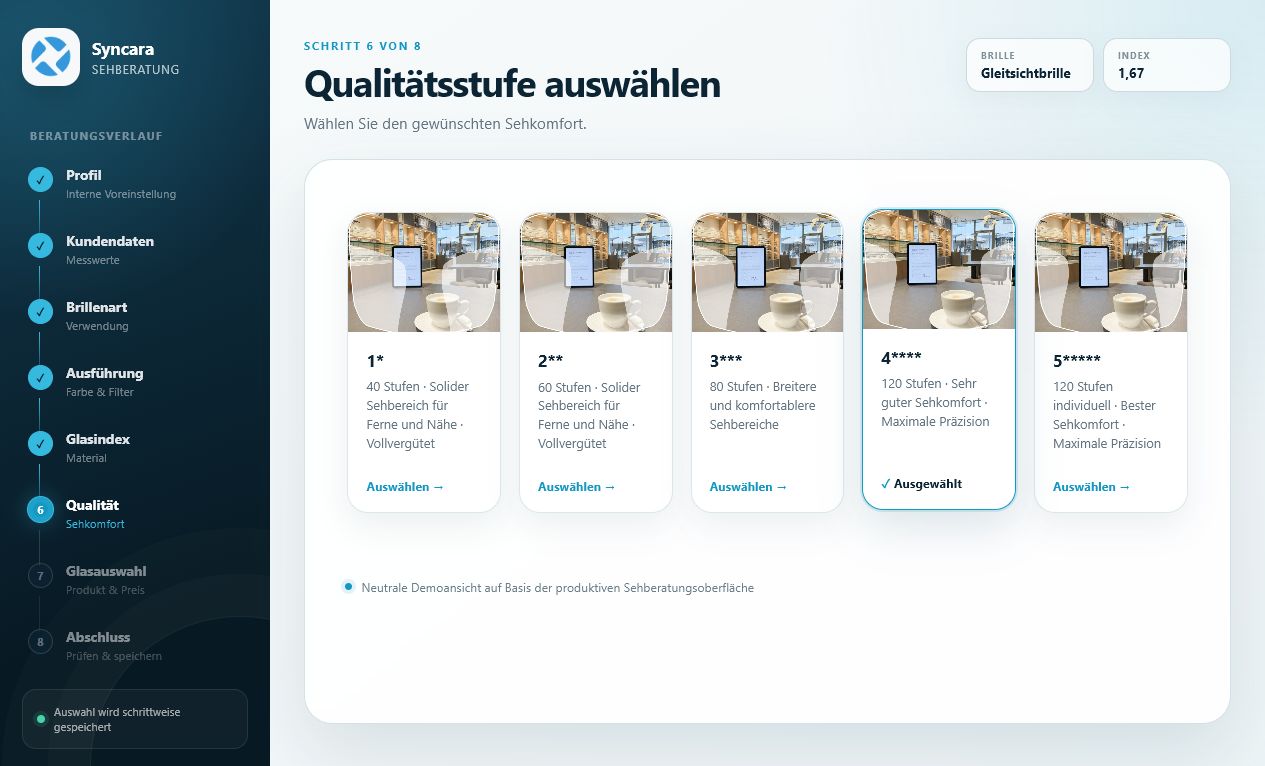
Task: Click the step 7 Glasauswahl number circle
Action: [x=40, y=576]
